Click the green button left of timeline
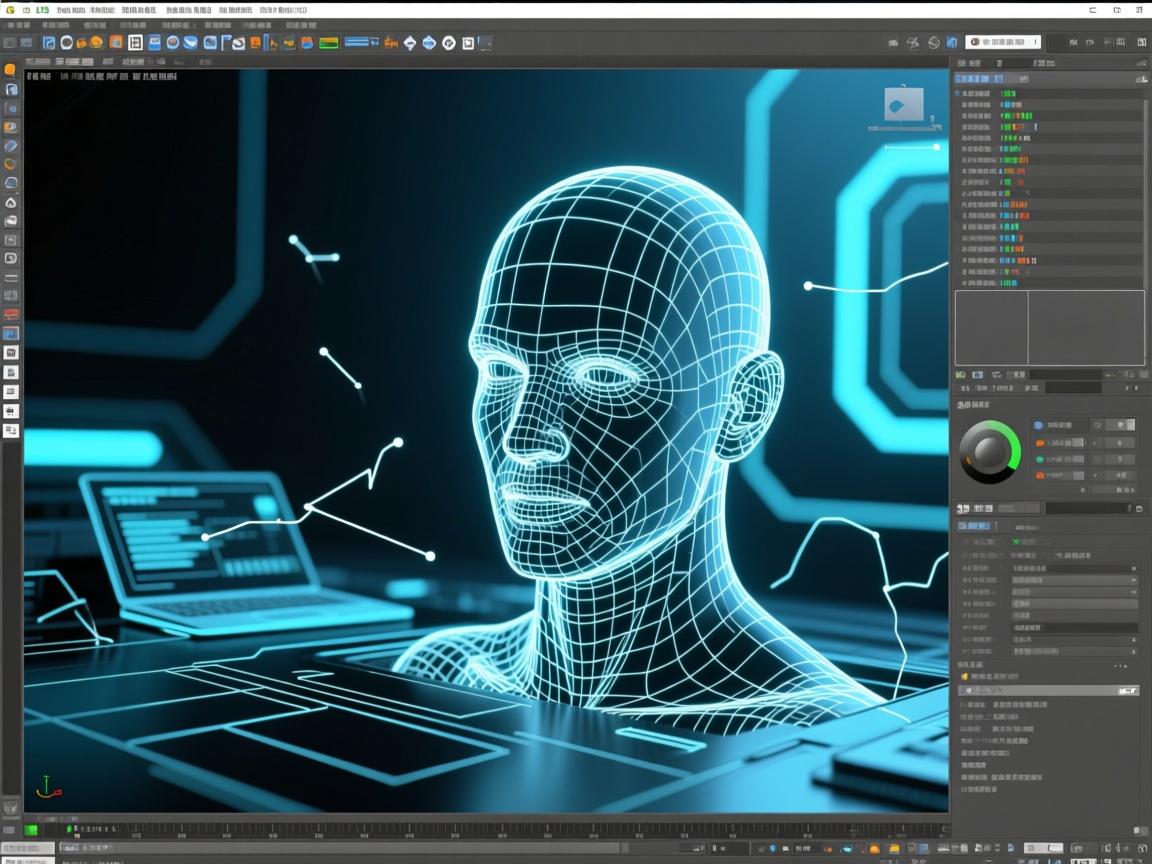1152x864 pixels. [32, 829]
